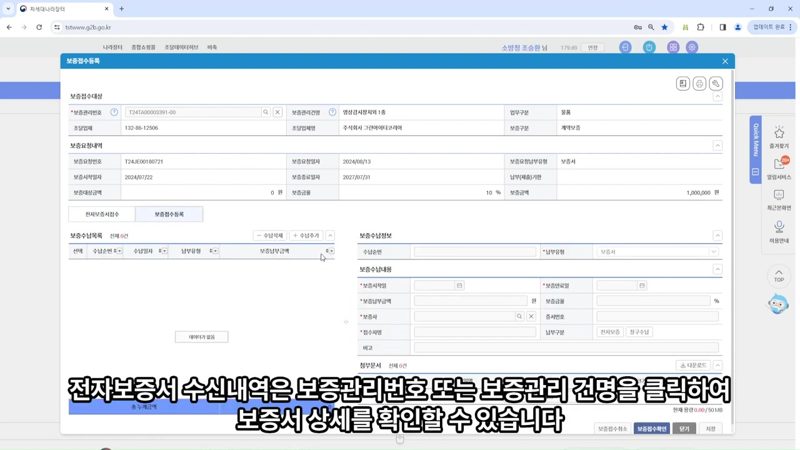Bookmark this page with browser star icon

point(664,28)
